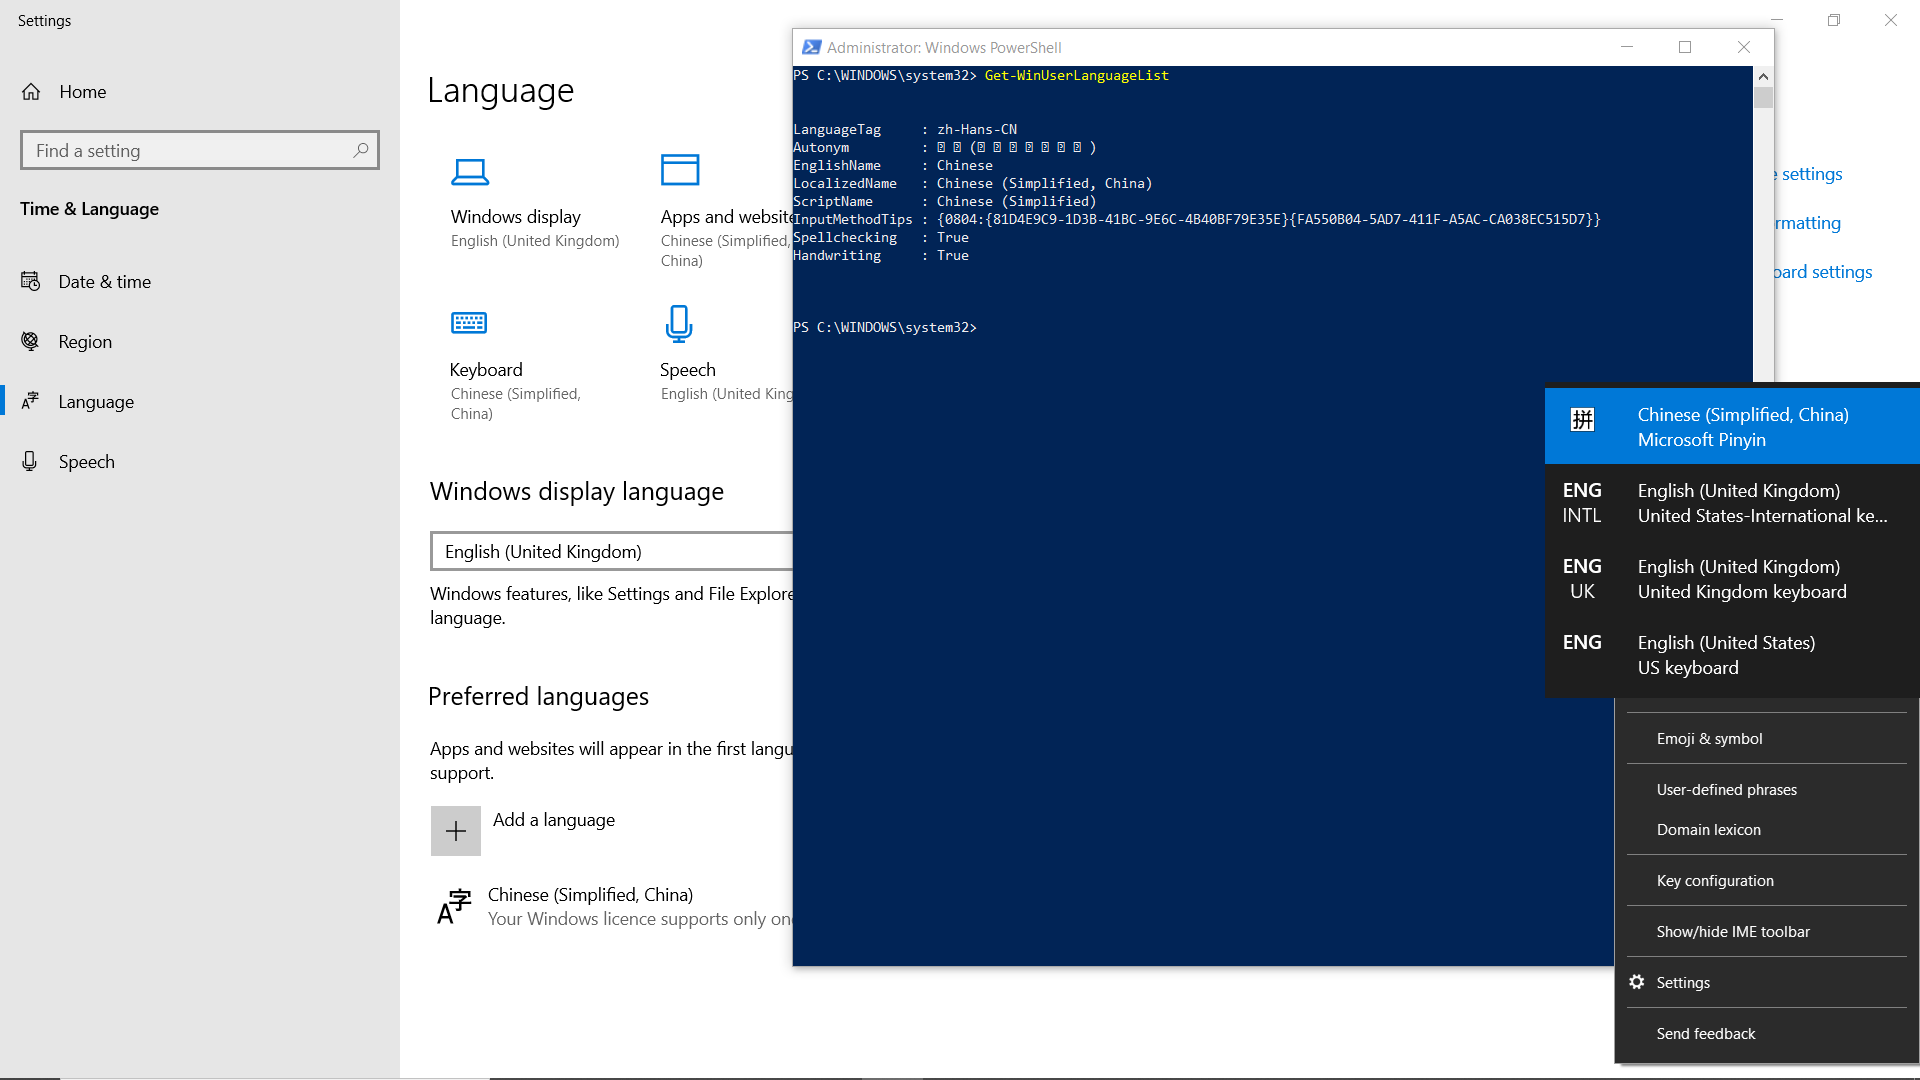Click the Time & Language section heading
The height and width of the screenshot is (1080, 1920).
point(89,209)
